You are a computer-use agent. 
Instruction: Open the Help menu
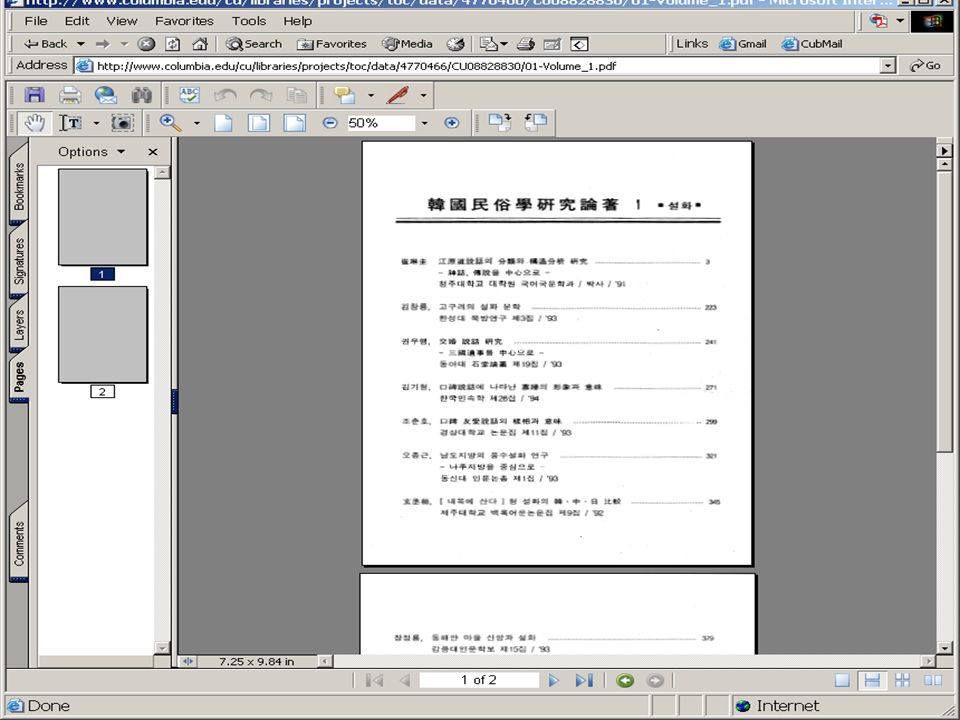click(298, 21)
